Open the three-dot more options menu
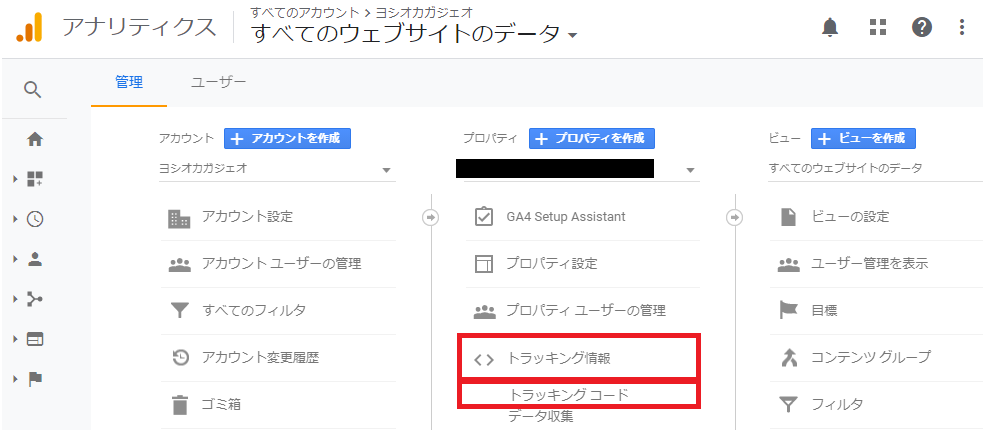The height and width of the screenshot is (434, 994). (x=962, y=28)
